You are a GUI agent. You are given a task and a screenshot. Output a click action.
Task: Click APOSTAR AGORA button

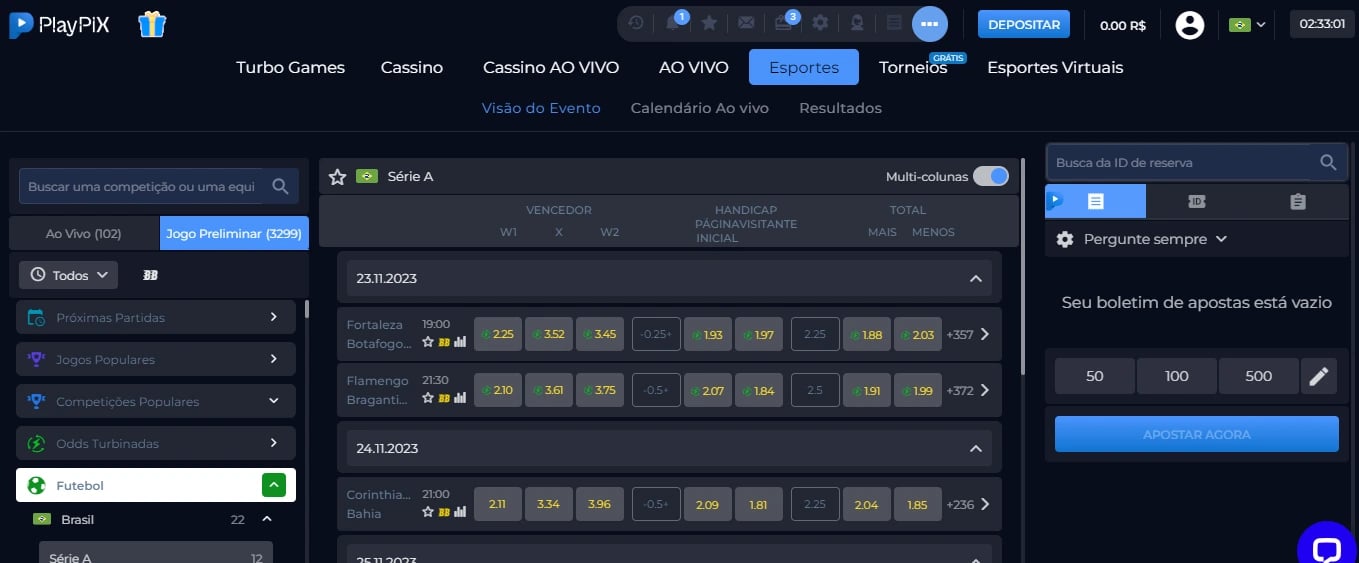pos(1196,434)
